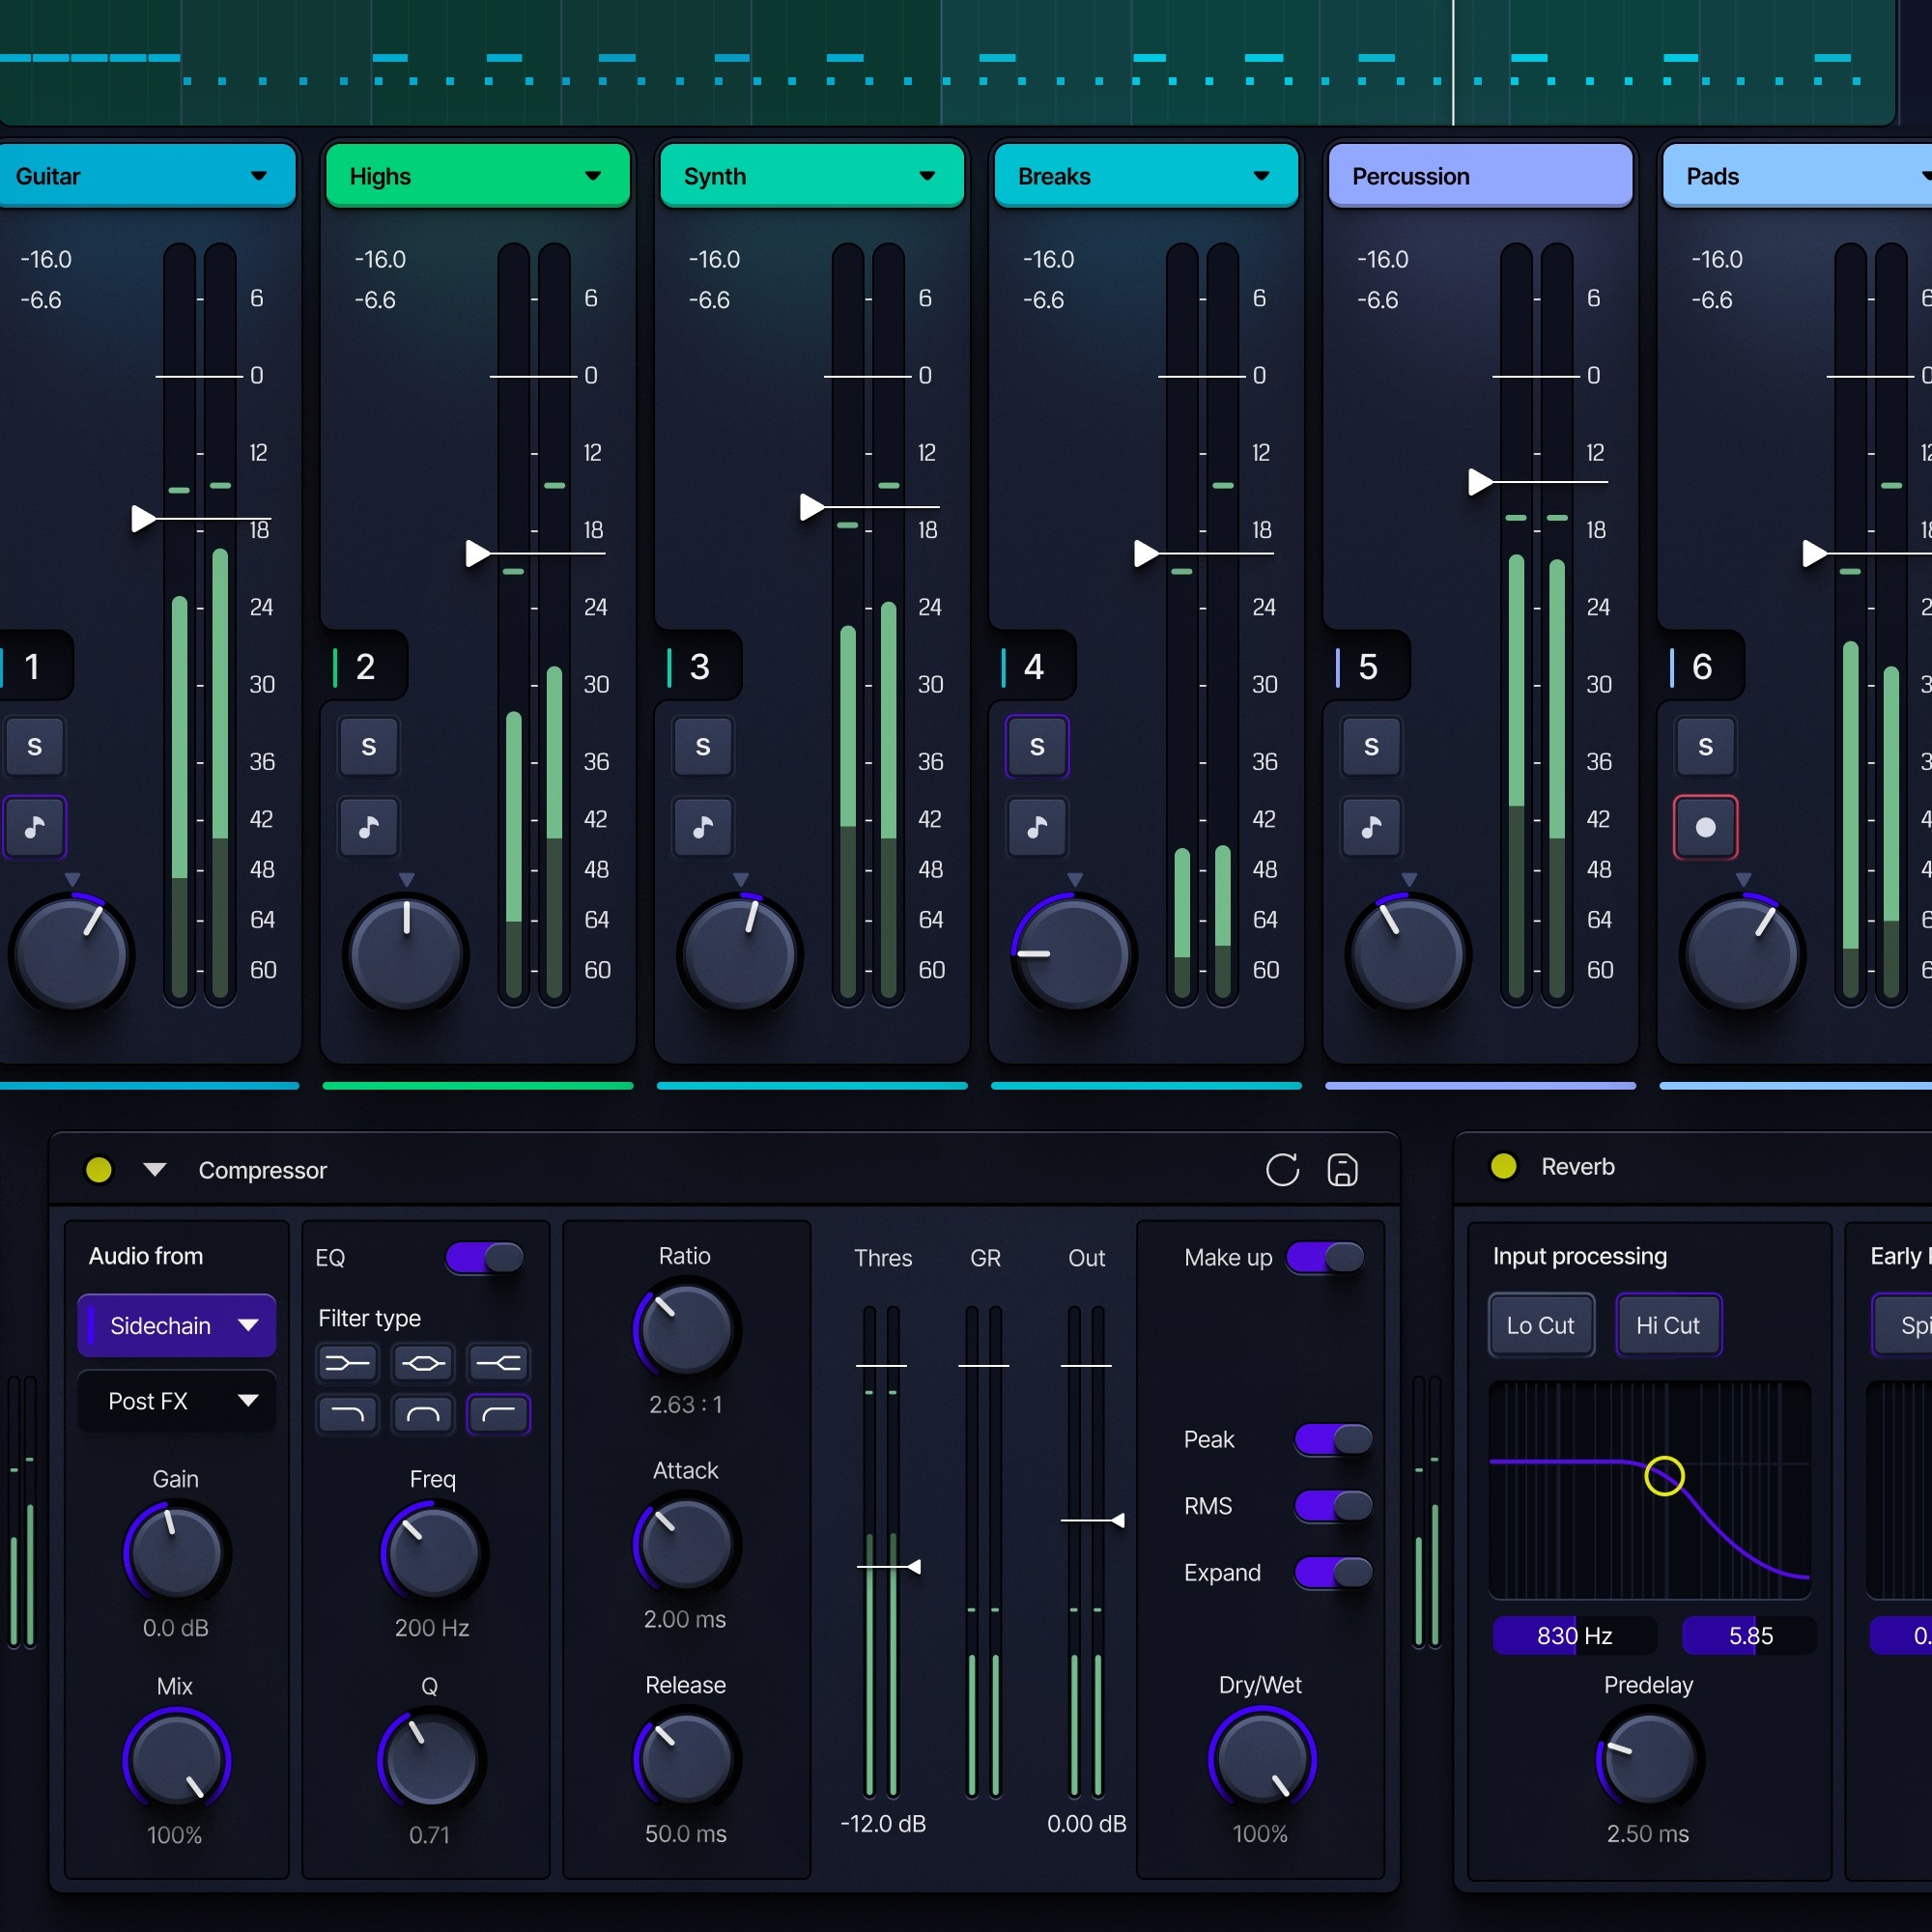Click the Hi Cut button

tap(1667, 1325)
